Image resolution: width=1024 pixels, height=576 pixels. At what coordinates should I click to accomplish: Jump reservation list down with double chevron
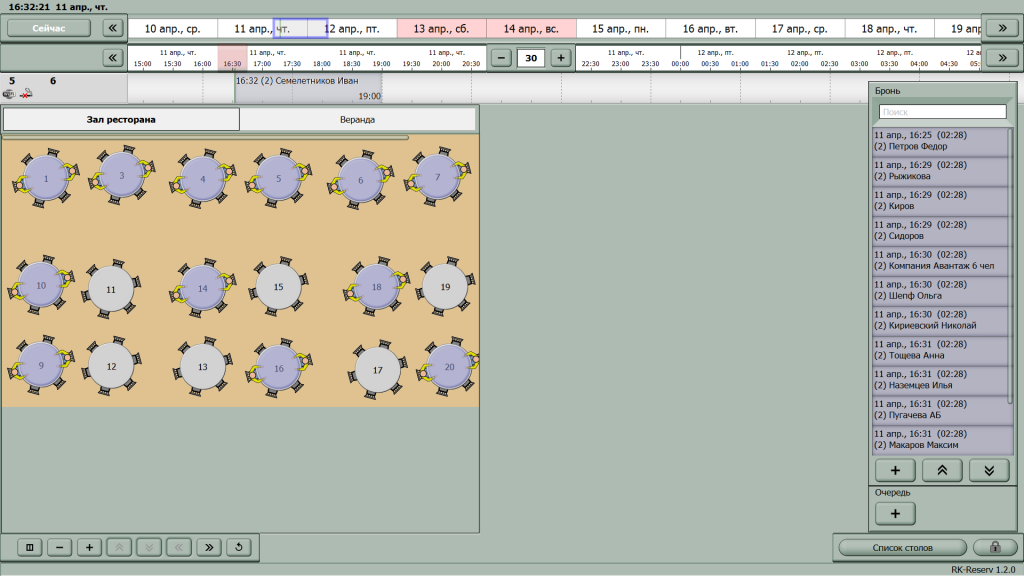pos(989,470)
